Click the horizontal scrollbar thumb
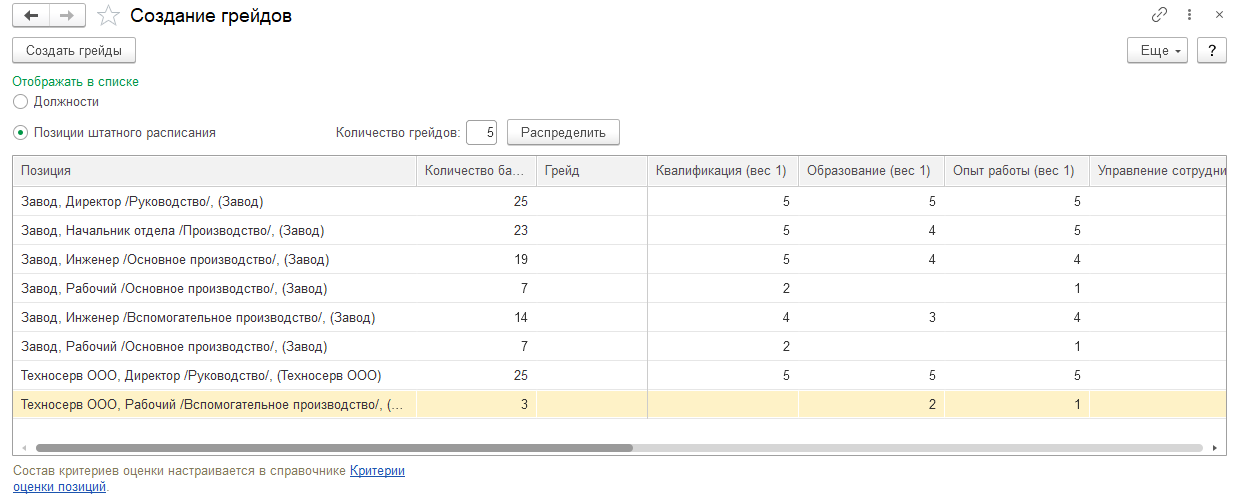The width and height of the screenshot is (1240, 500). pyautogui.click(x=334, y=448)
